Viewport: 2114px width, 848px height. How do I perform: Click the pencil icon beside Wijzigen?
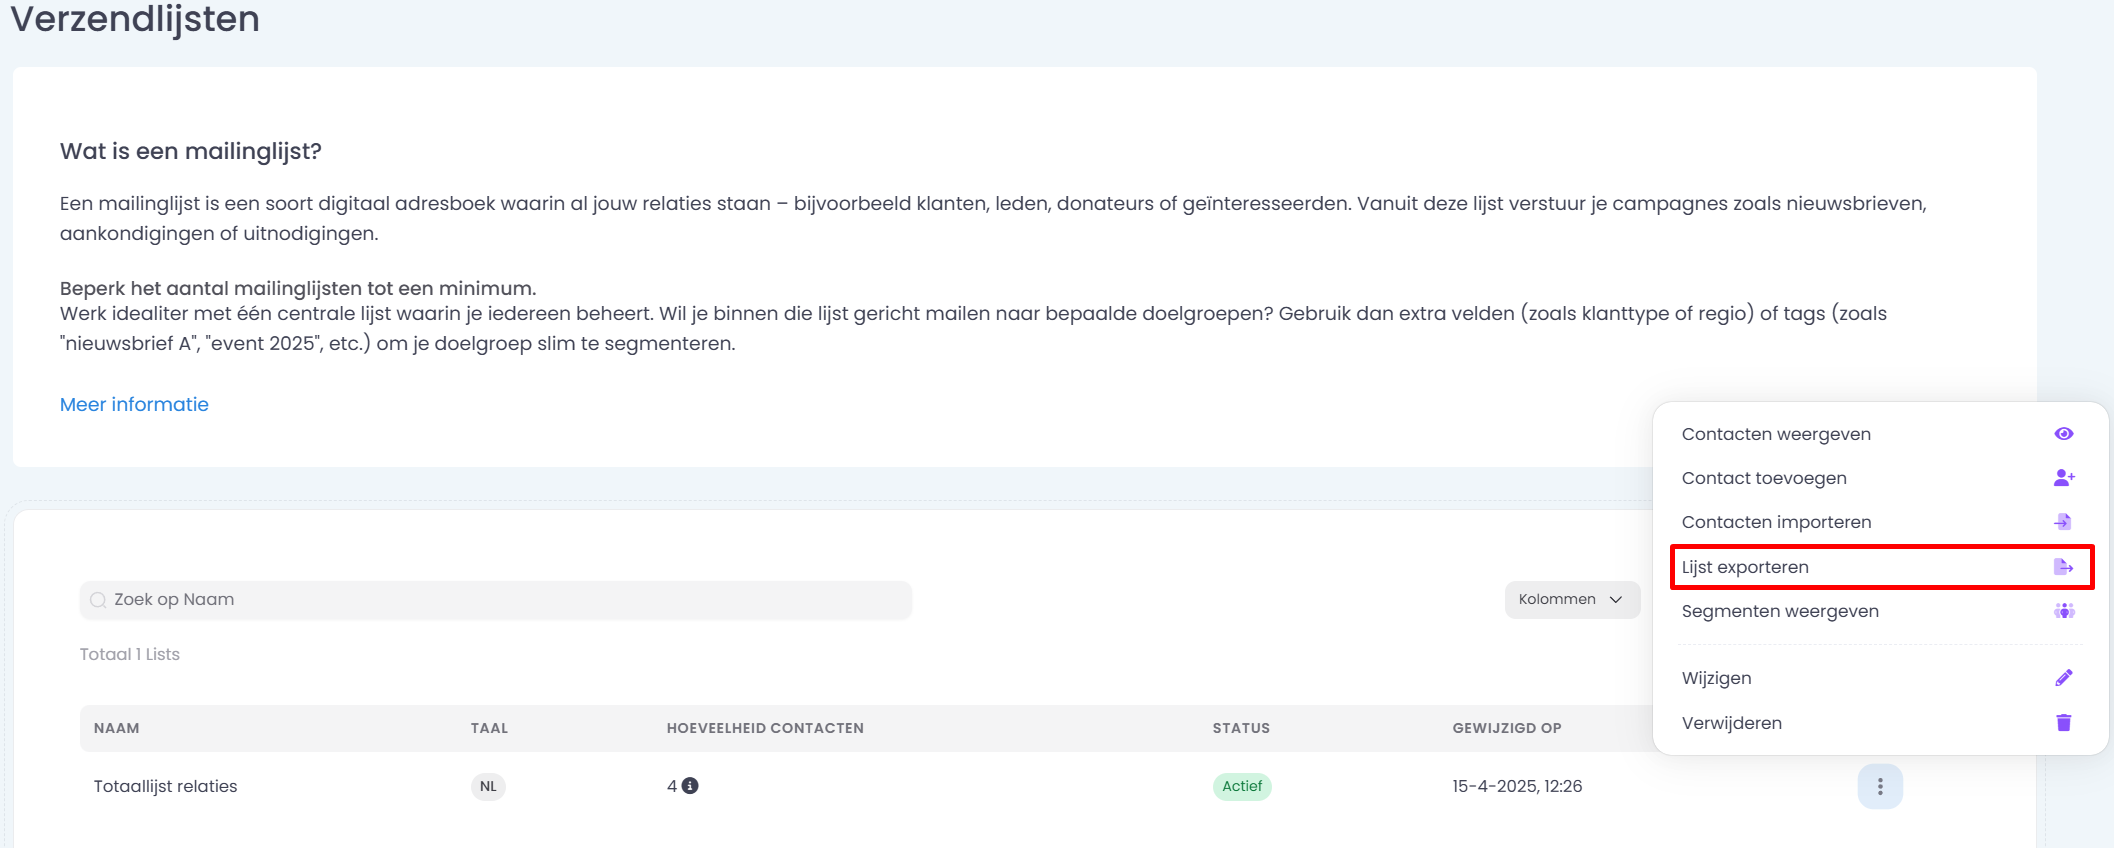(x=2063, y=678)
